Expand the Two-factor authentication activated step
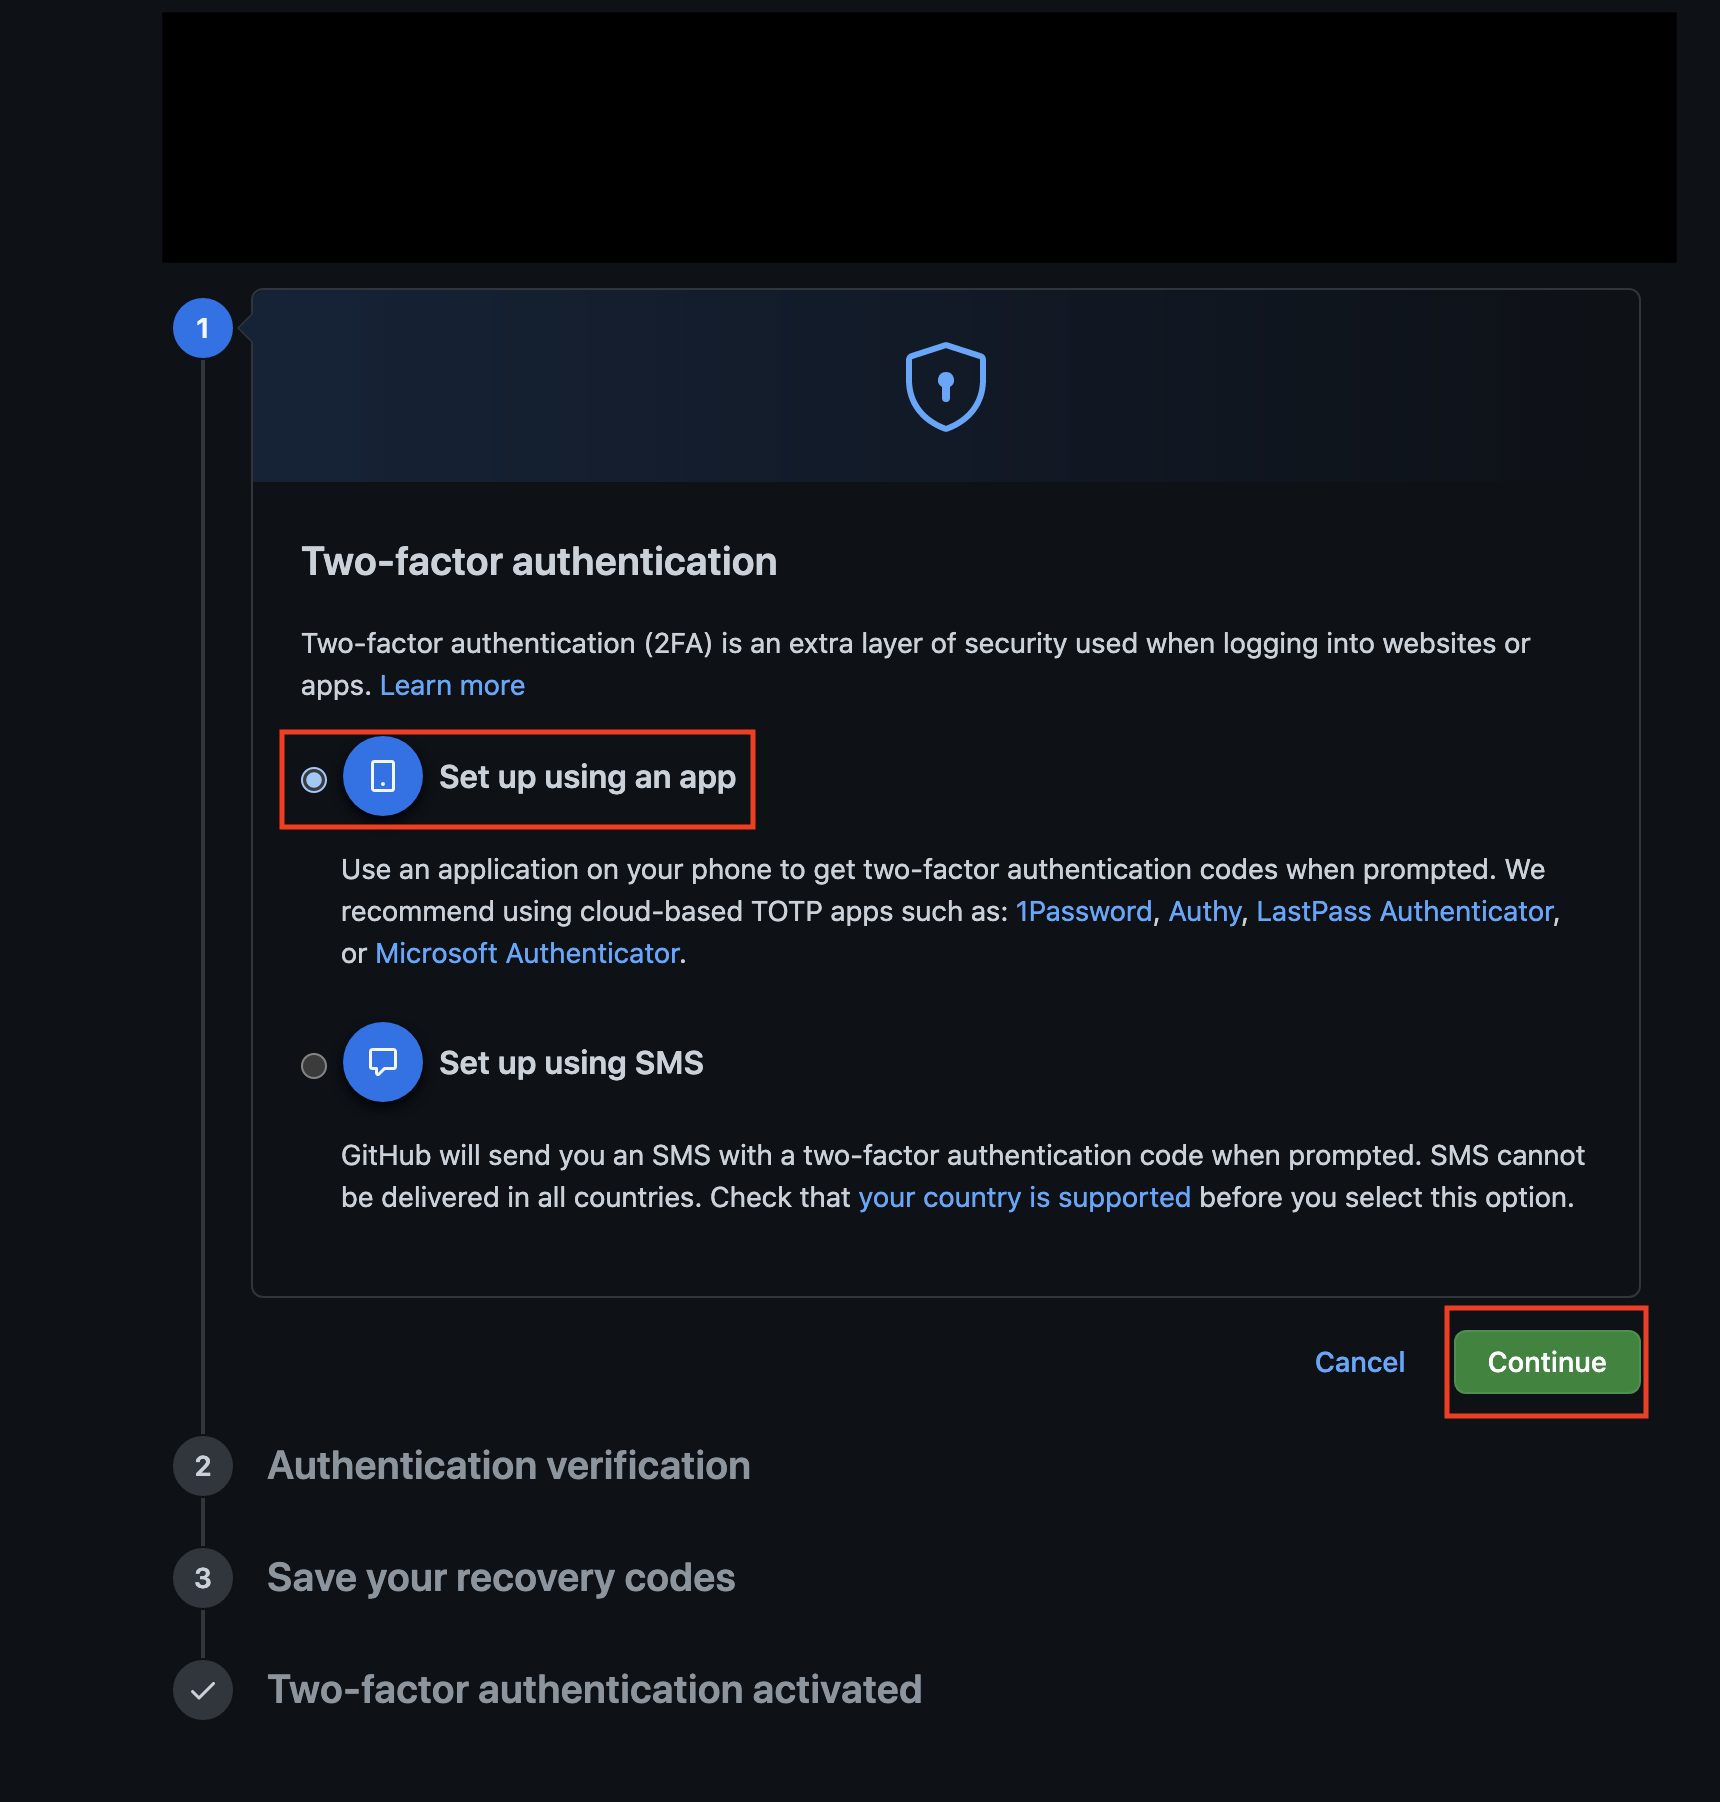 click(594, 1690)
